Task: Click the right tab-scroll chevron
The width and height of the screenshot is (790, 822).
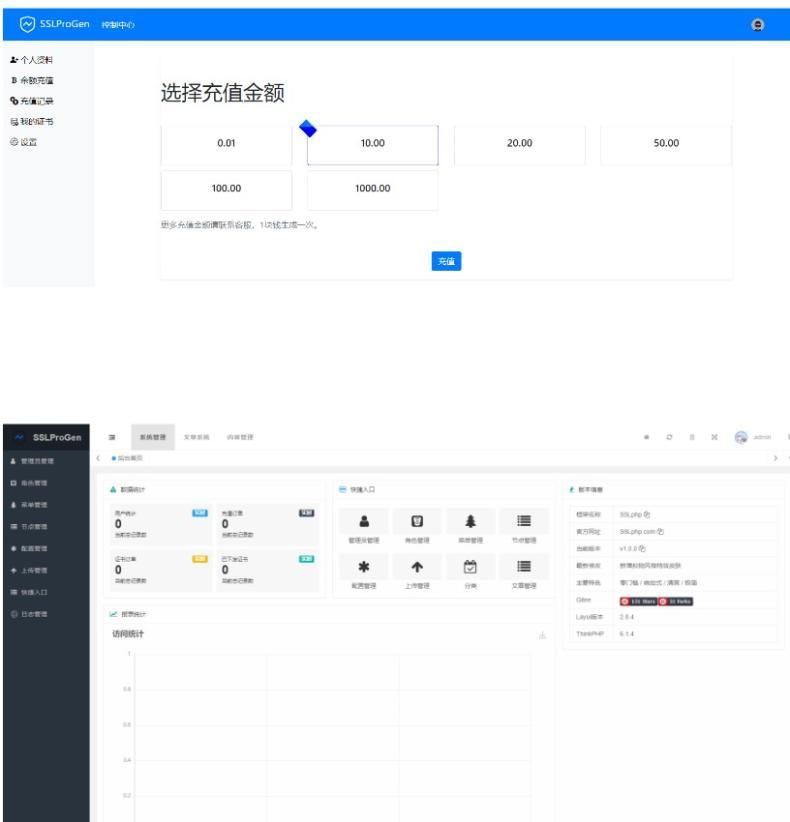Action: coord(775,458)
